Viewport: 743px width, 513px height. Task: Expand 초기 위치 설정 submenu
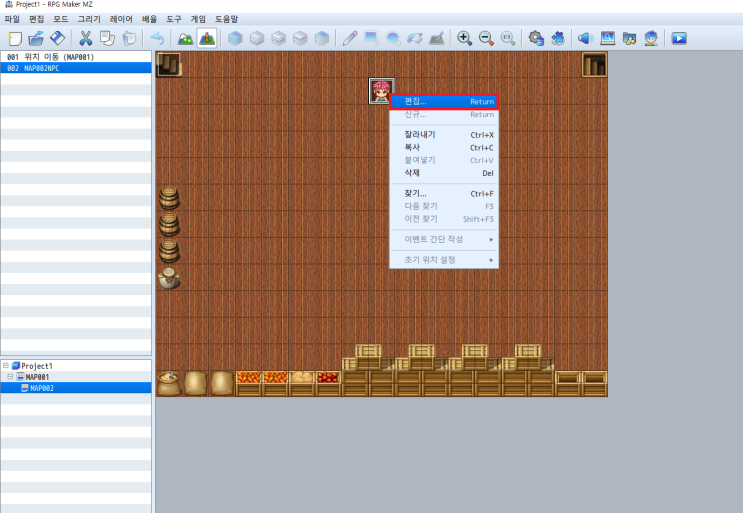pyautogui.click(x=444, y=260)
